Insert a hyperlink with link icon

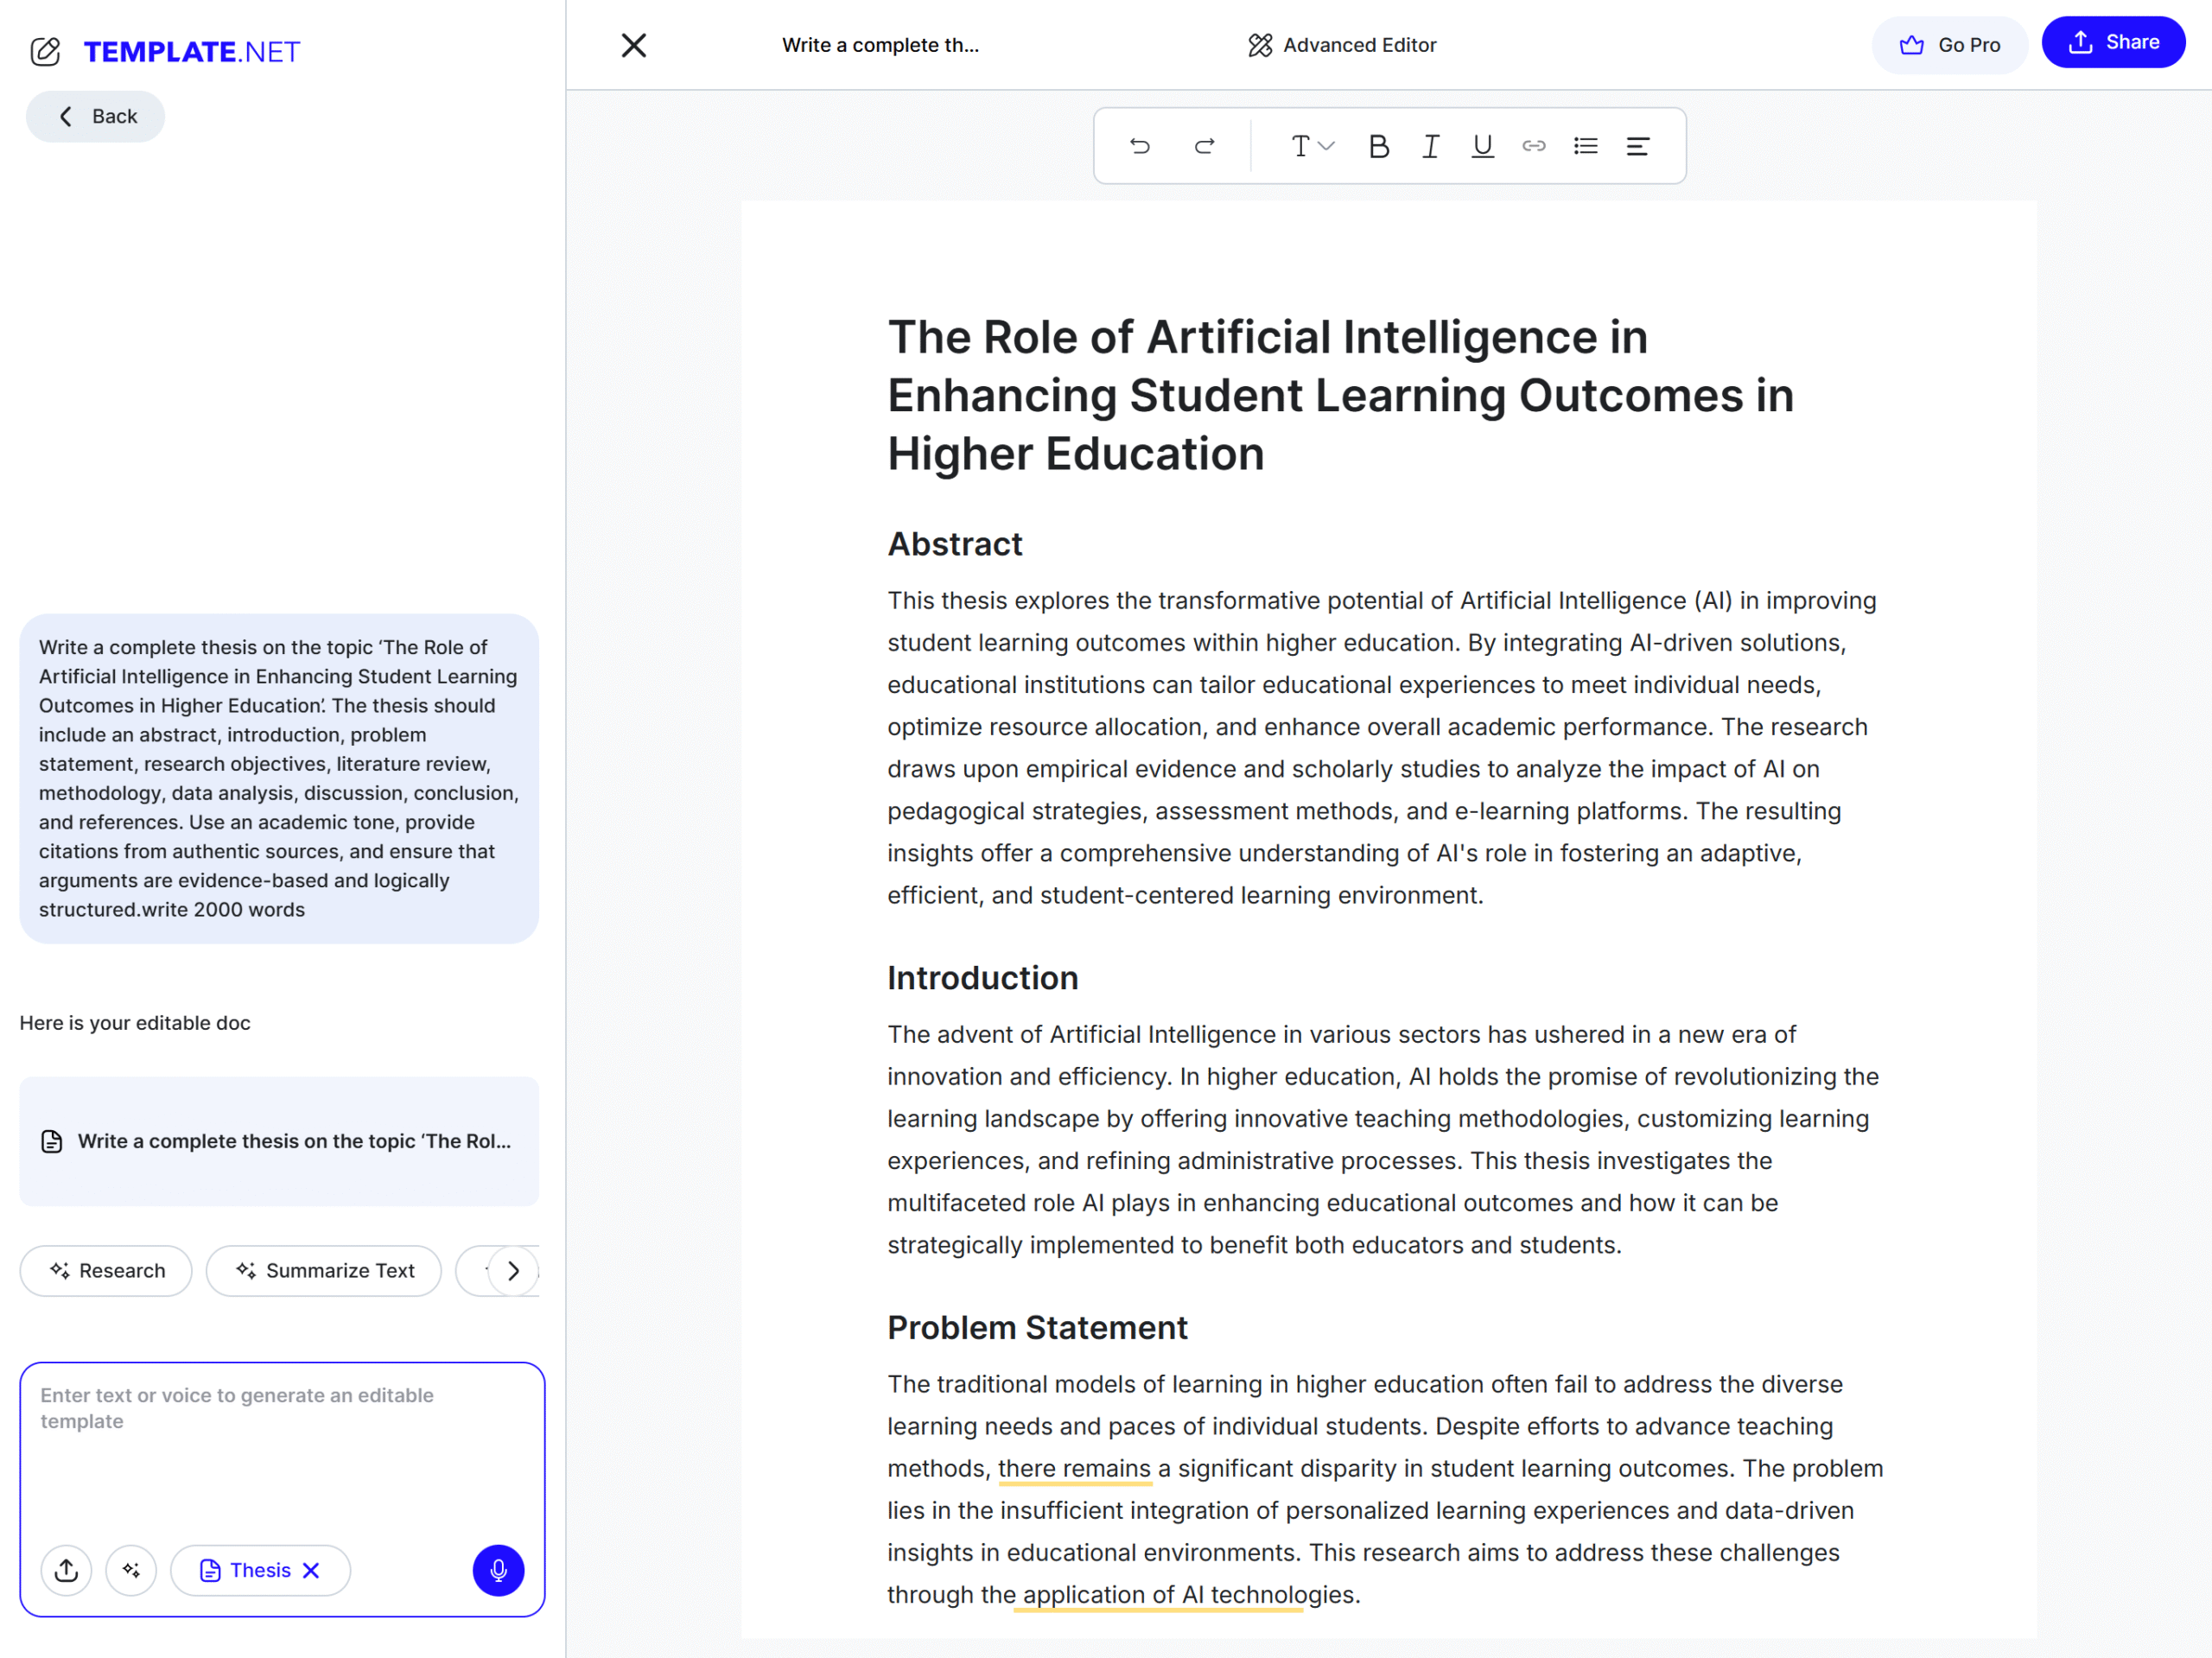[x=1534, y=146]
